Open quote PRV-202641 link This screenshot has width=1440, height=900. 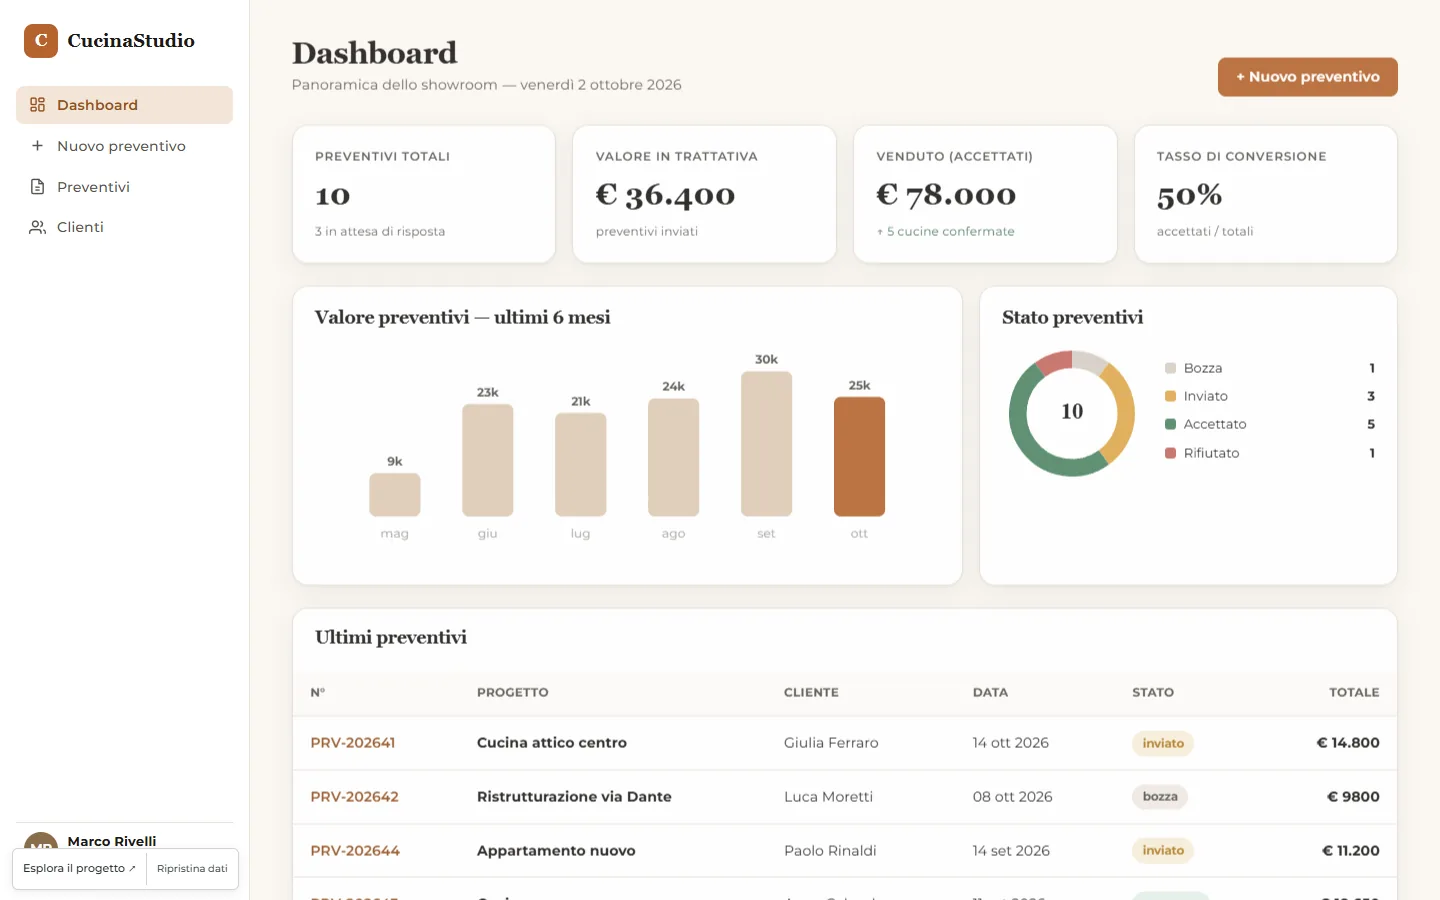click(353, 743)
